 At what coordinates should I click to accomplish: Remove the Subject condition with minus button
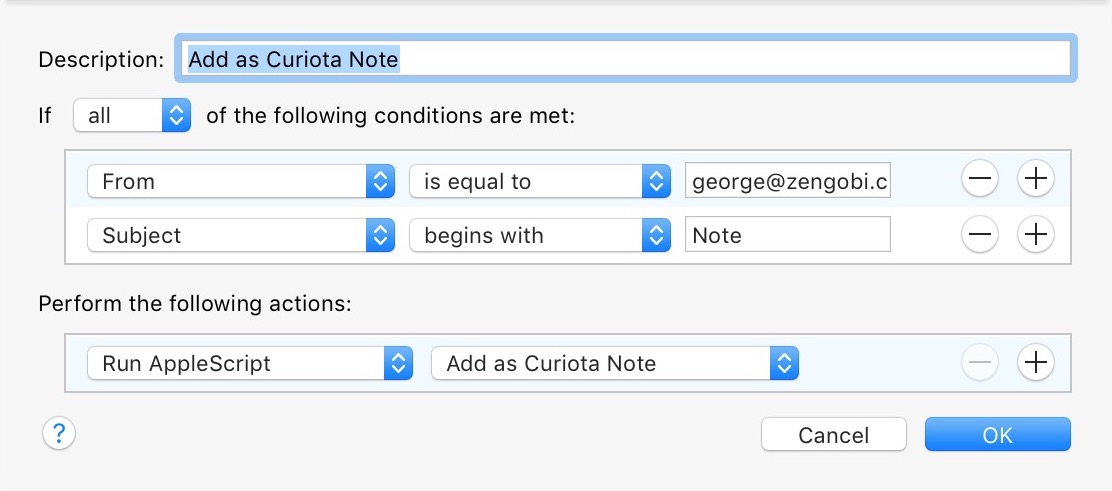979,235
